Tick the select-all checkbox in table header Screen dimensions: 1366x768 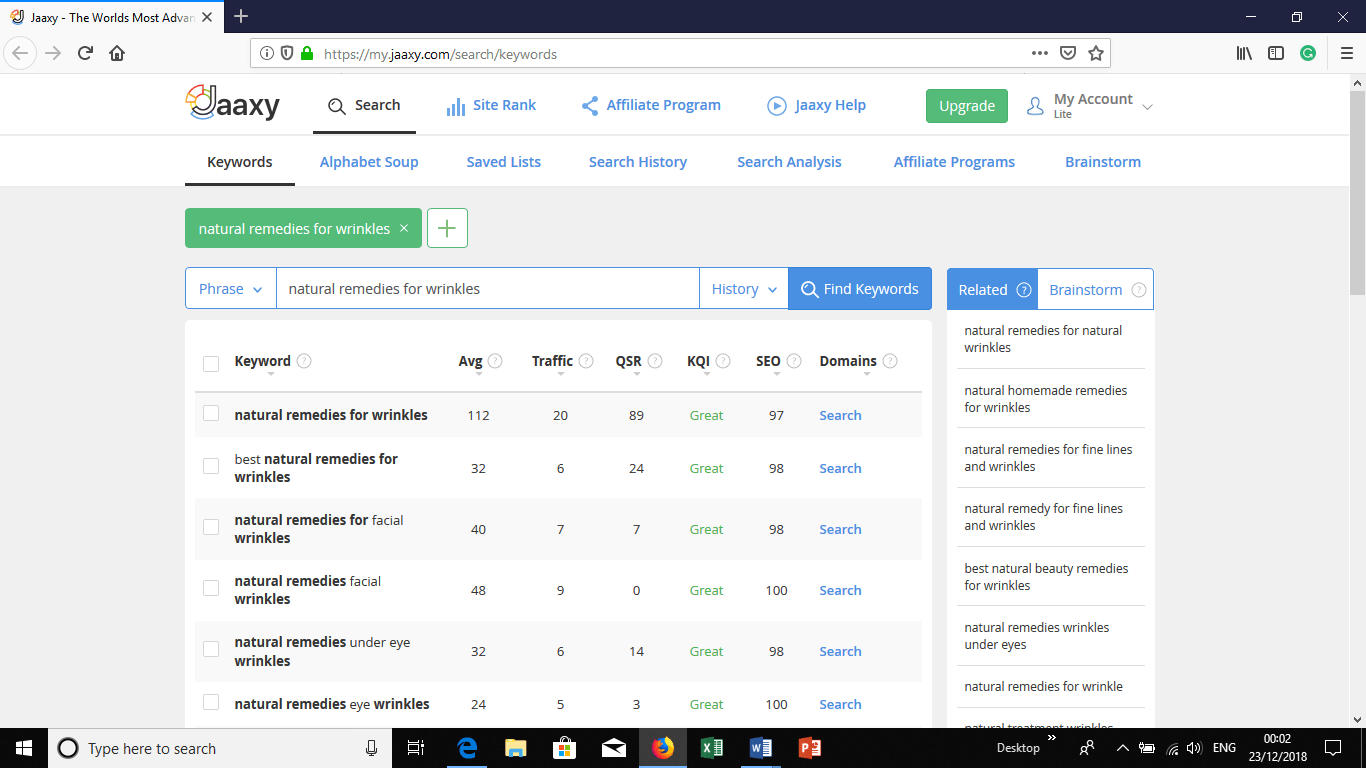pyautogui.click(x=211, y=363)
